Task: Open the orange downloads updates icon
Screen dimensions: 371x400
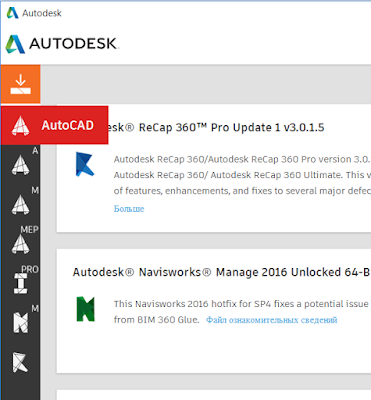Action: [20, 84]
